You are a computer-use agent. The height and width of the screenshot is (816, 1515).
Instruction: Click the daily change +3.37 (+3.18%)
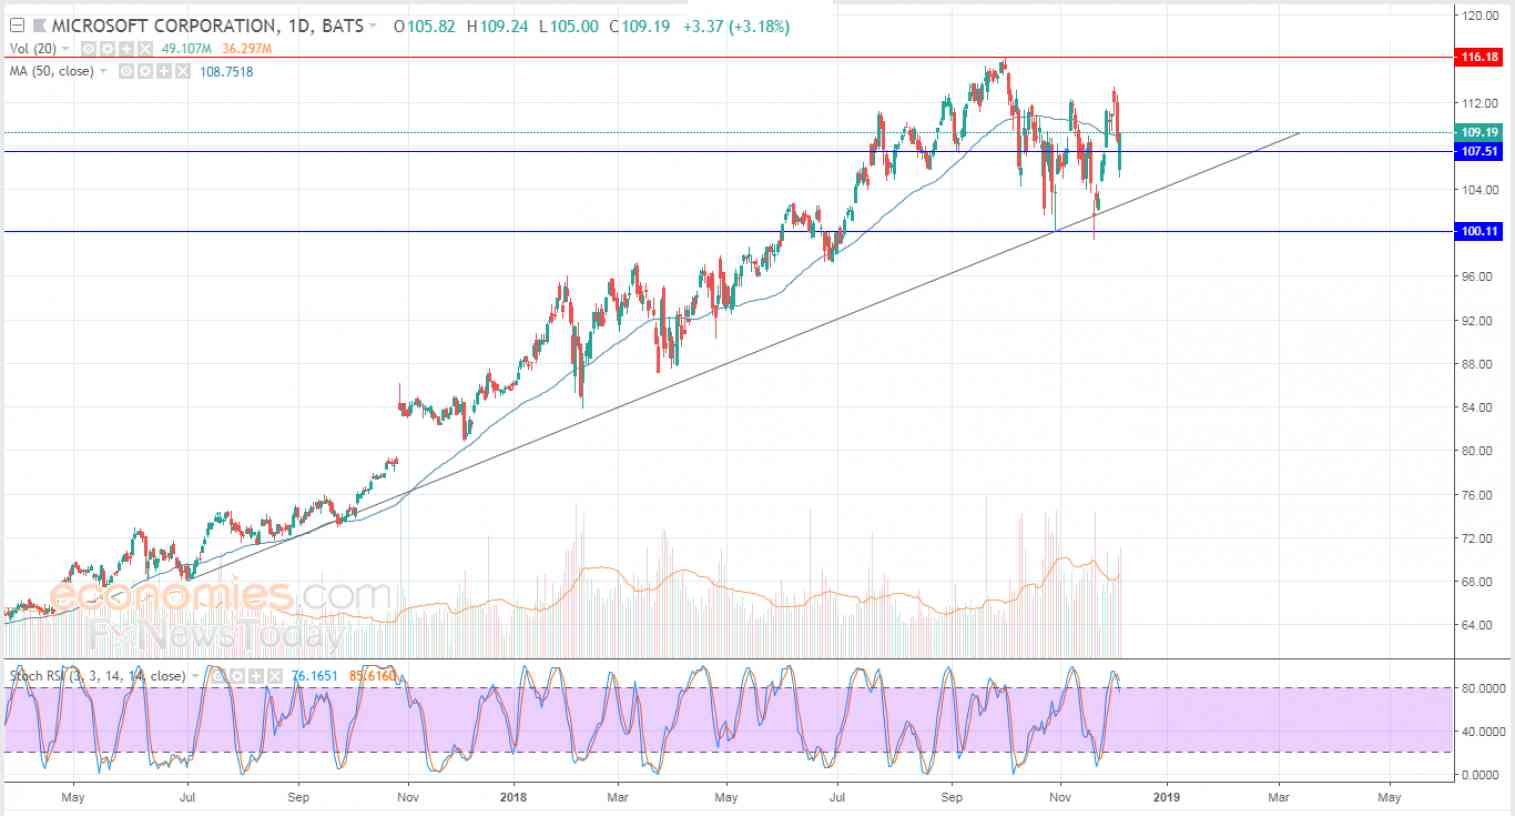736,26
